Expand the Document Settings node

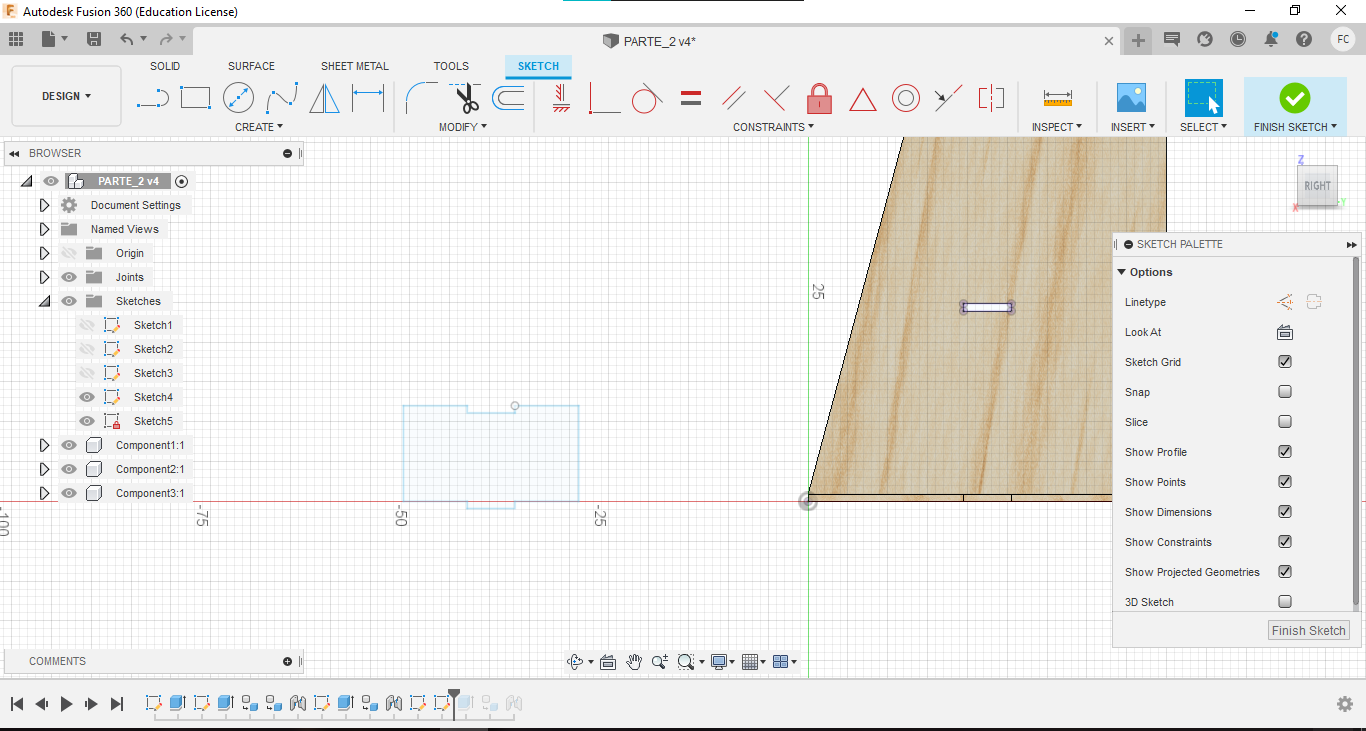[44, 205]
